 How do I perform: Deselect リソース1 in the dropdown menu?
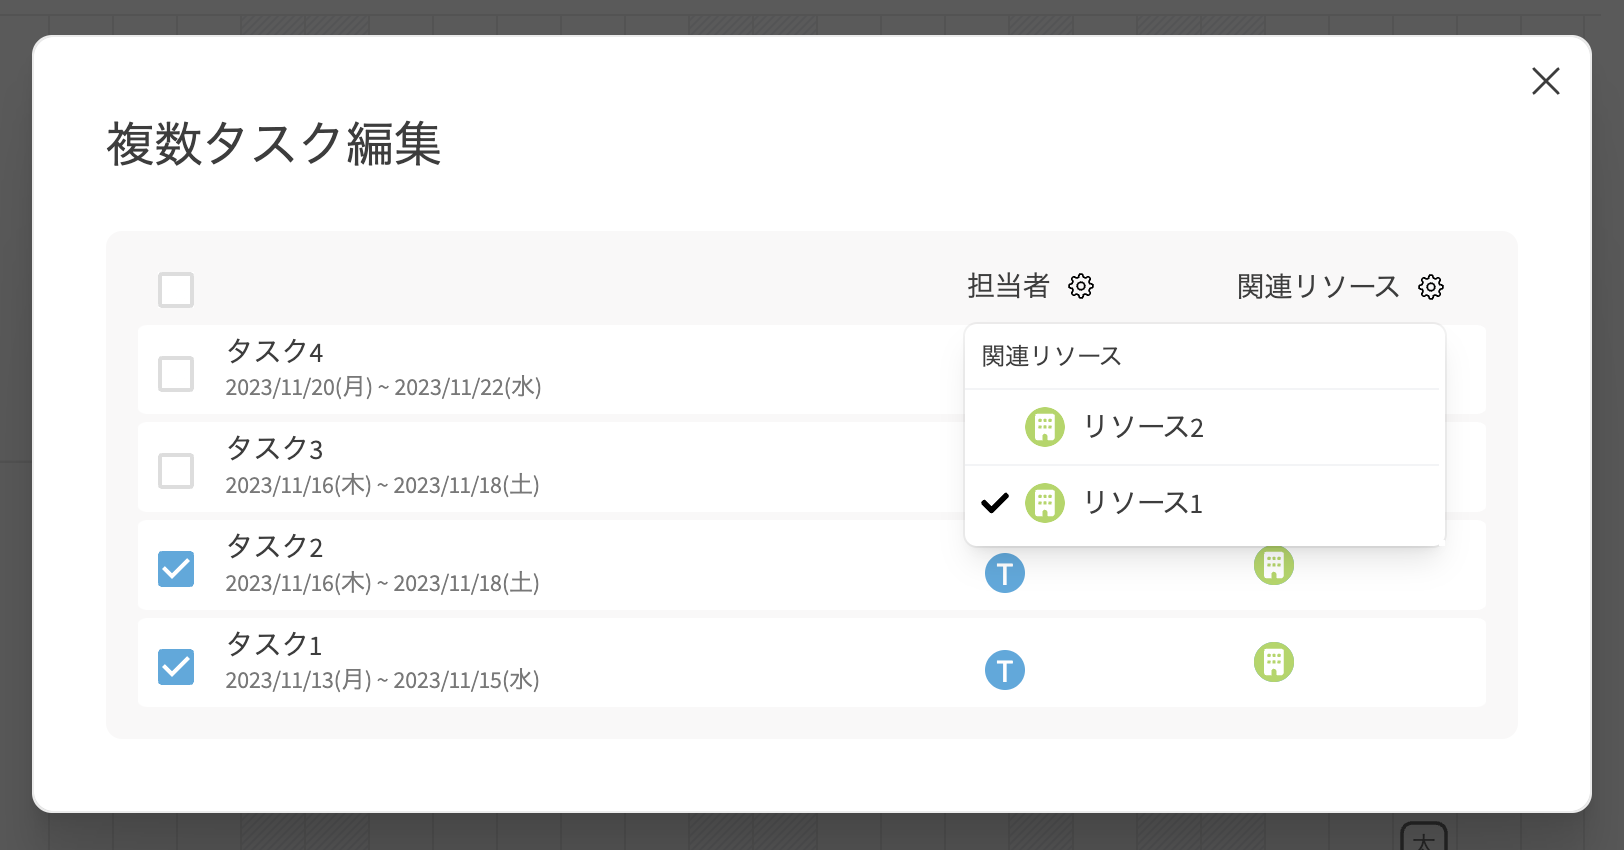[x=1143, y=503]
